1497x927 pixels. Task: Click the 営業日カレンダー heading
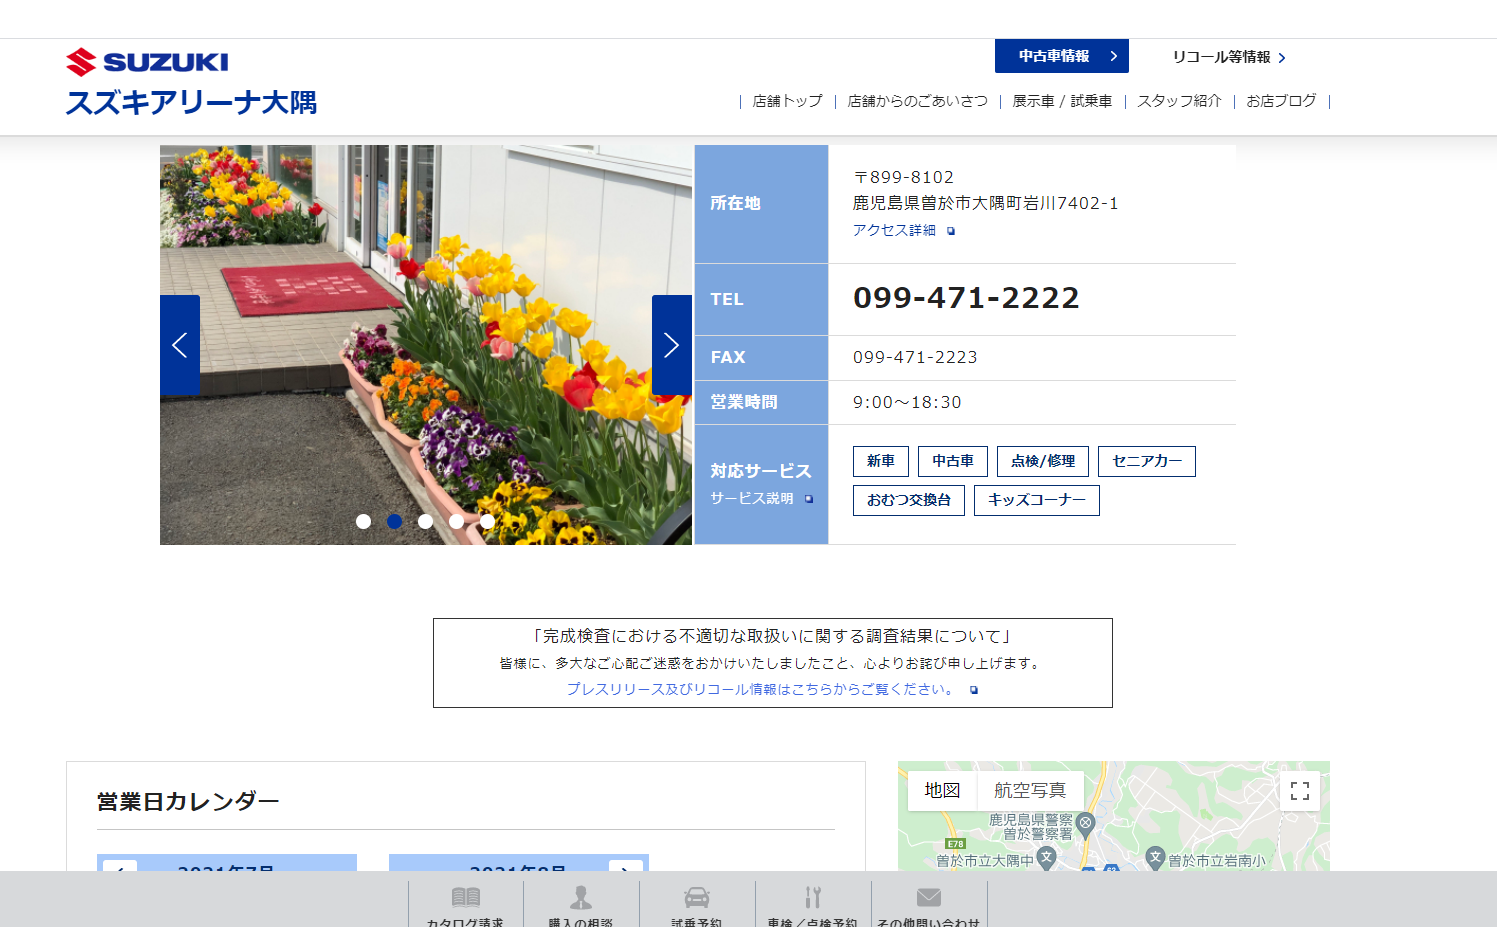coord(188,802)
